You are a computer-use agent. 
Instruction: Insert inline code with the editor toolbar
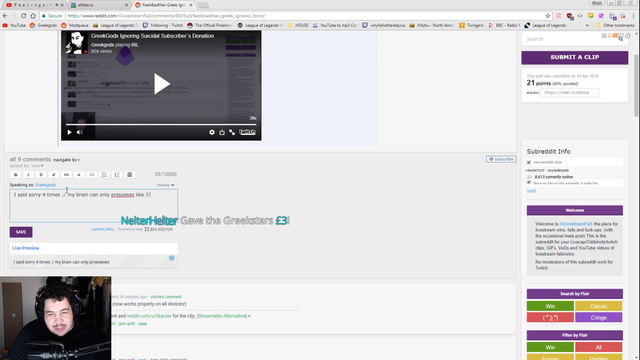[x=91, y=175]
